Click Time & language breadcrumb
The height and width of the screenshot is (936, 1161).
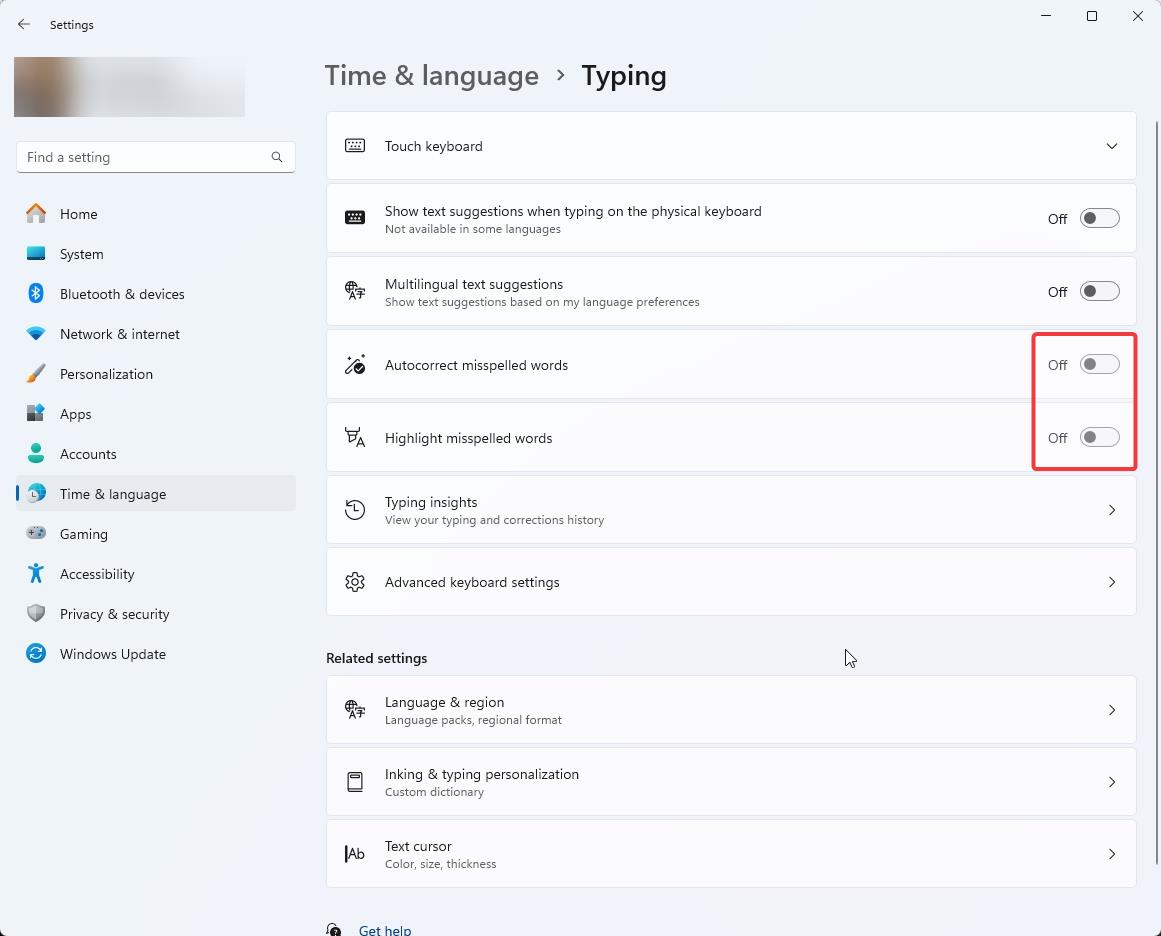432,76
